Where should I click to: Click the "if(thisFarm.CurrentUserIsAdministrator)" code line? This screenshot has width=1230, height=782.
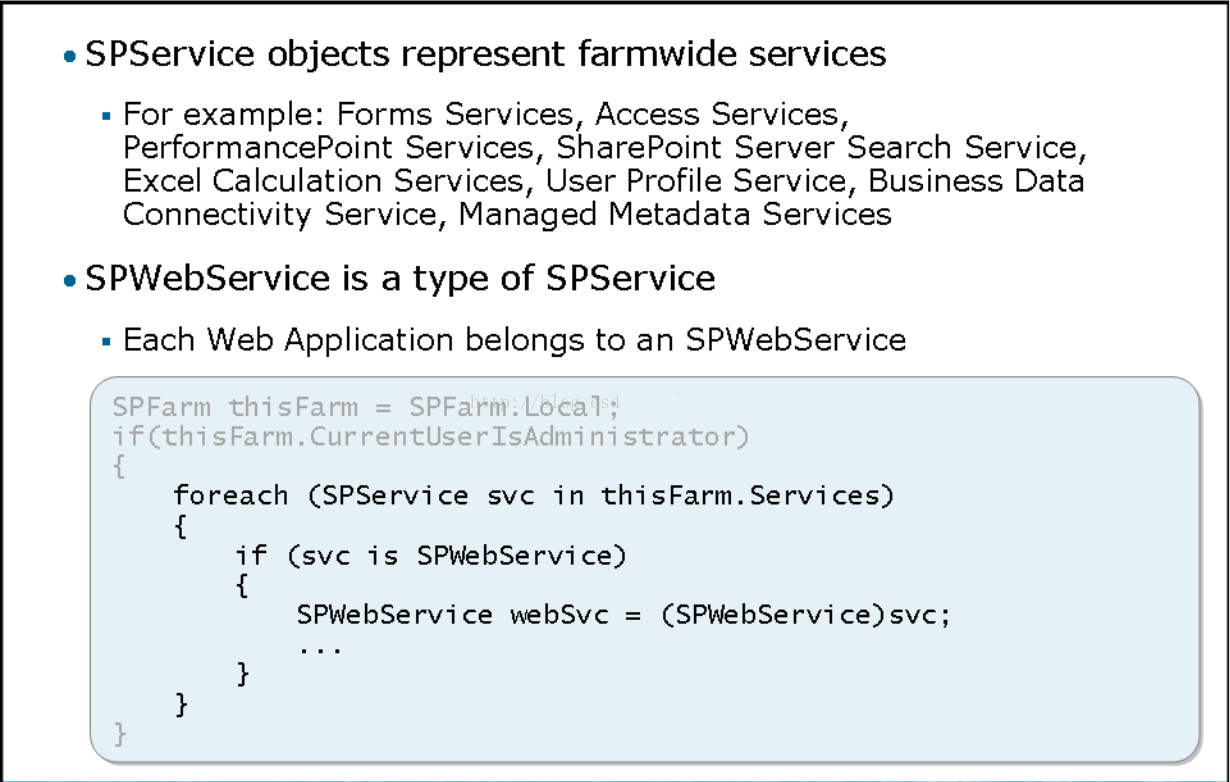pos(430,437)
